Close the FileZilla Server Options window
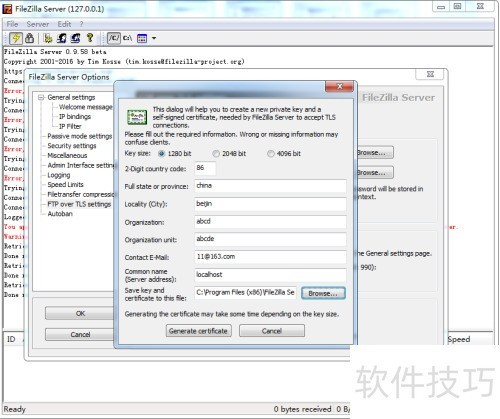 430,74
